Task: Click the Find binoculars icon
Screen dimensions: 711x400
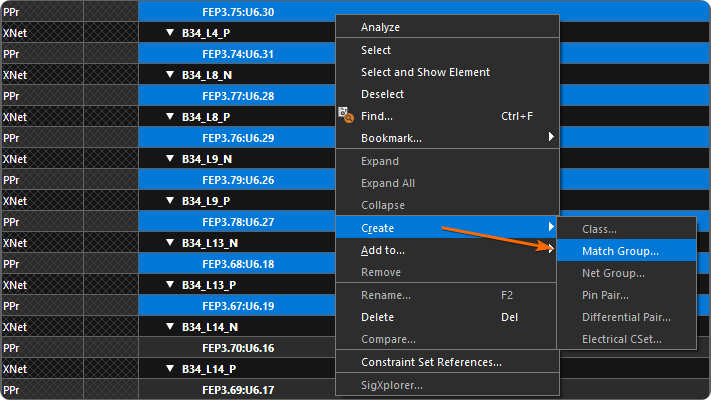Action: click(x=347, y=116)
